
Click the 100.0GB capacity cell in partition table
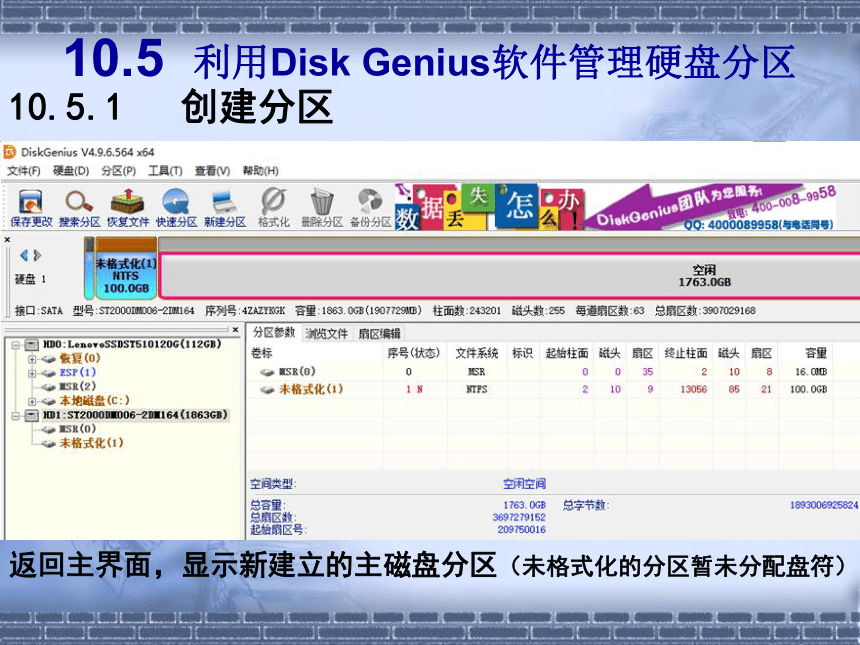click(x=808, y=389)
